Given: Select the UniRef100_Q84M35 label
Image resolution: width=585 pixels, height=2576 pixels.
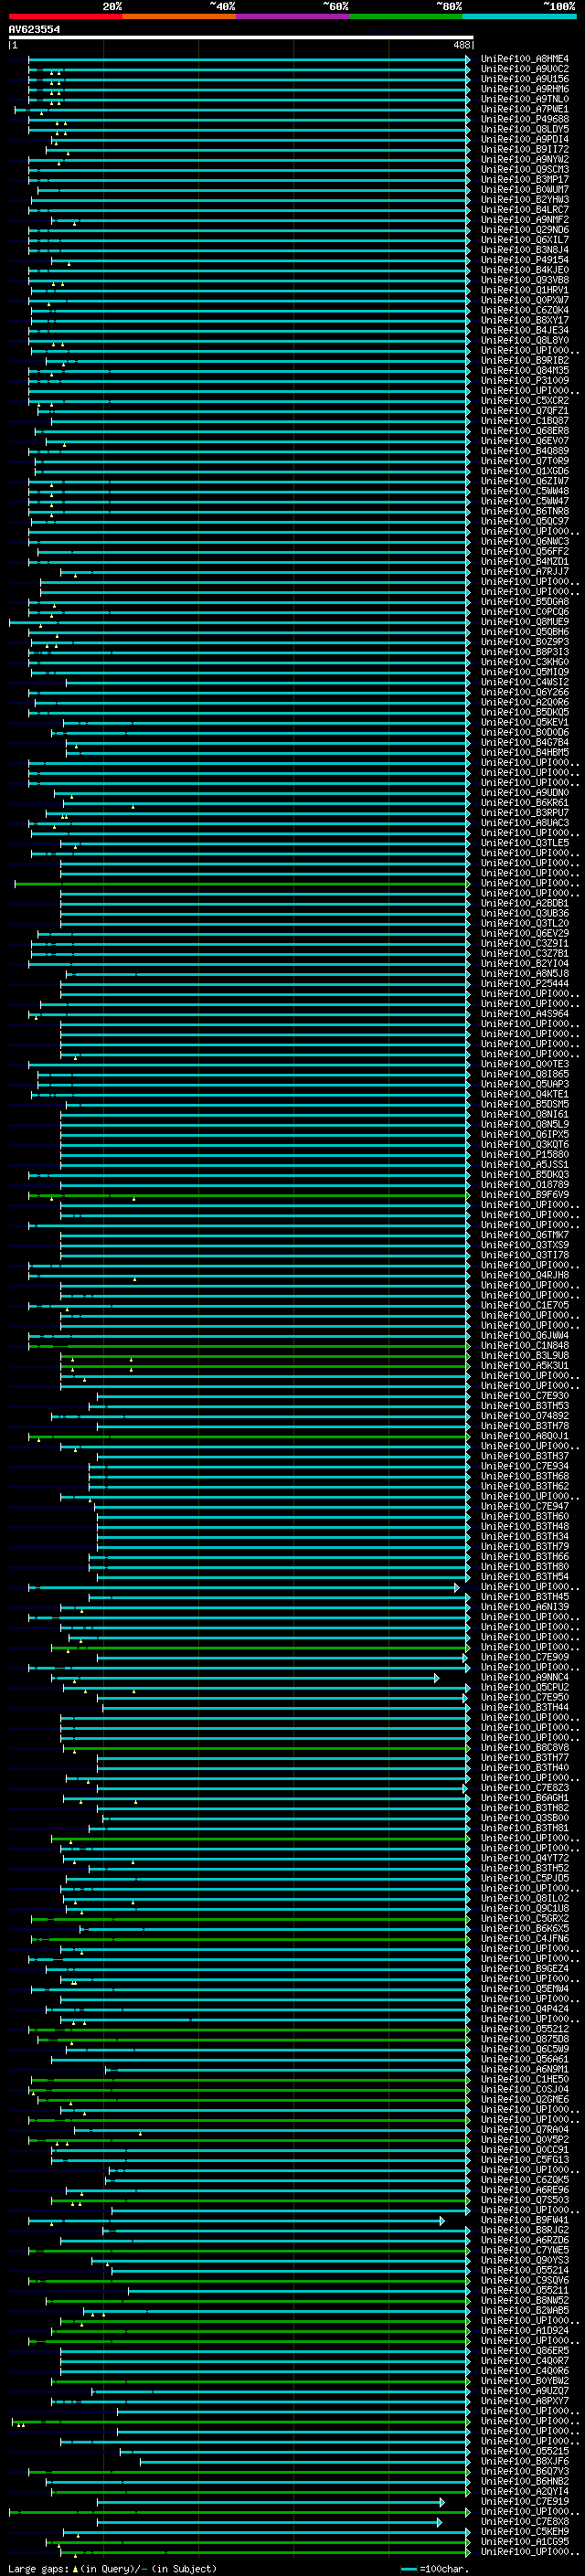Looking at the screenshot, I should point(524,370).
